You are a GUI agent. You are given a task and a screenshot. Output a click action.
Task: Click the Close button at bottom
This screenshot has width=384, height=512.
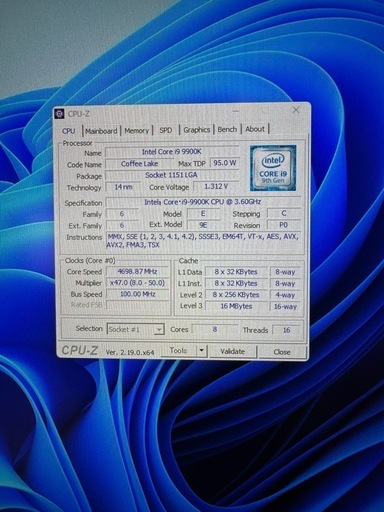[x=282, y=352]
